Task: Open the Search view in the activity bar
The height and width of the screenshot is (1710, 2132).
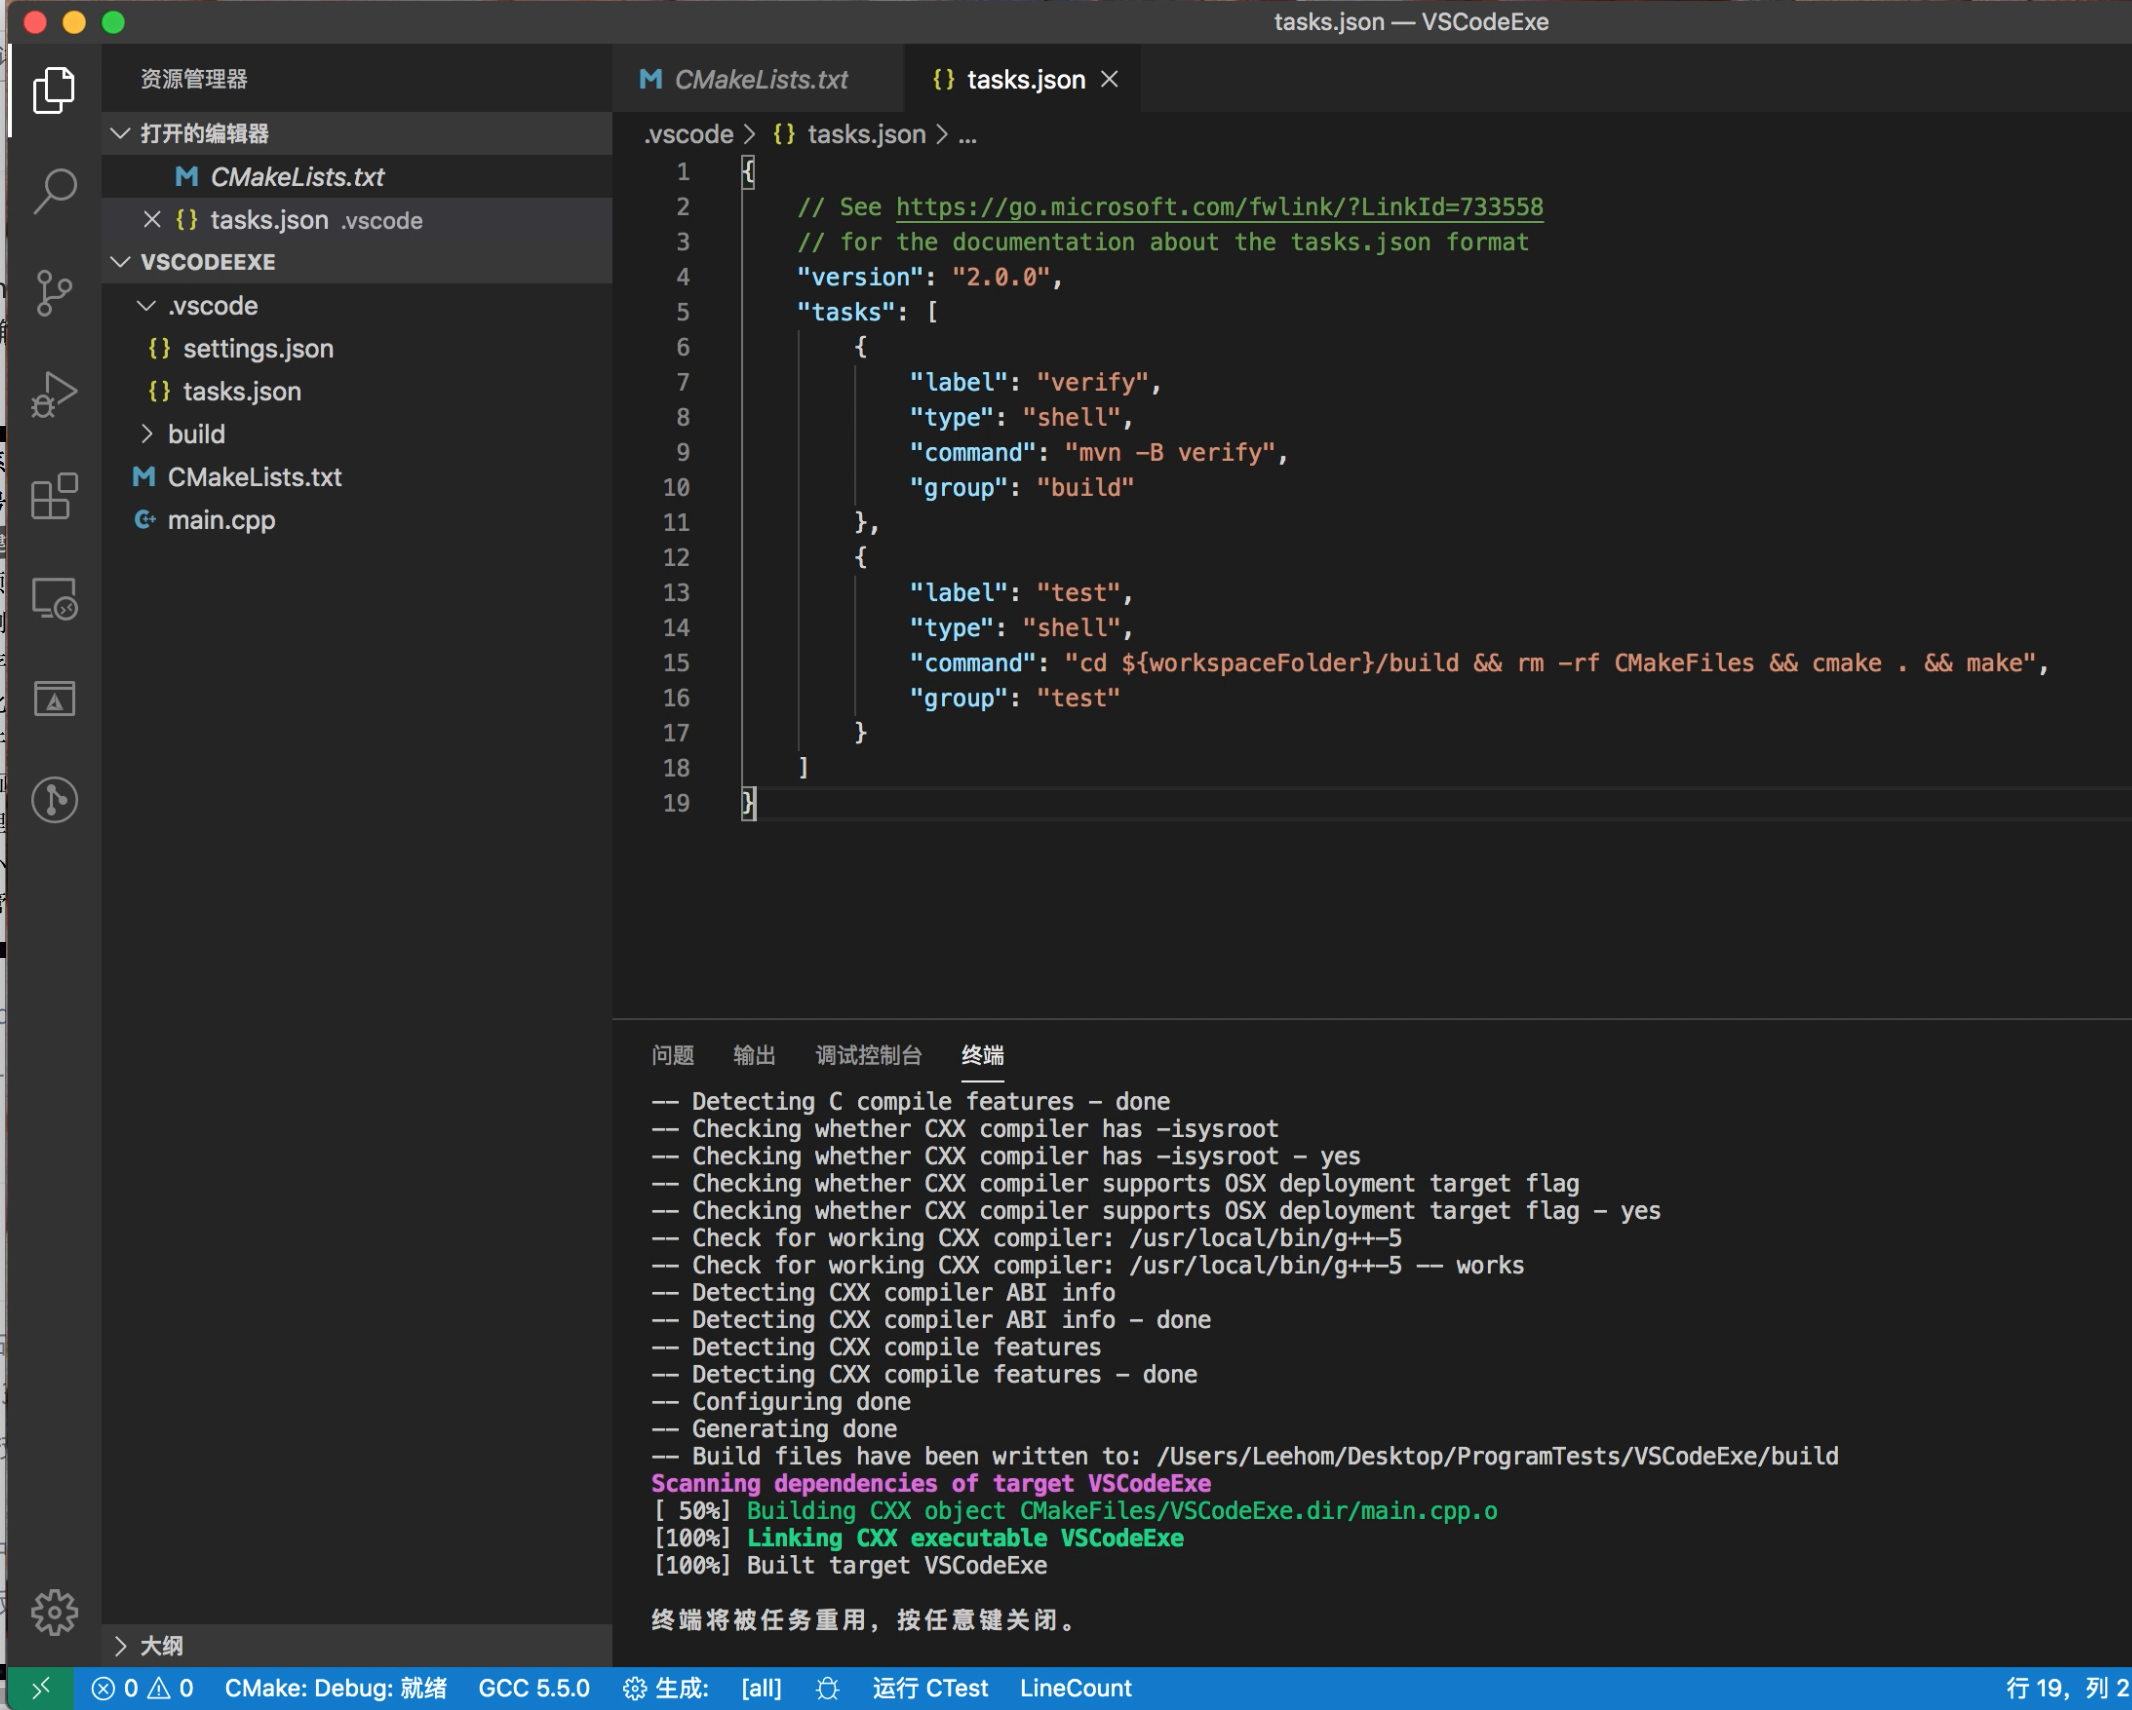Action: pyautogui.click(x=55, y=190)
